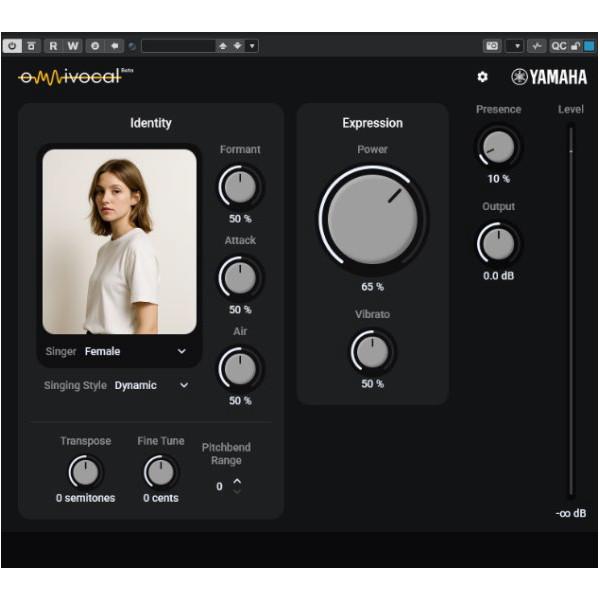The width and height of the screenshot is (600, 600).
Task: Toggle the plugin power/activate button
Action: tap(12, 46)
